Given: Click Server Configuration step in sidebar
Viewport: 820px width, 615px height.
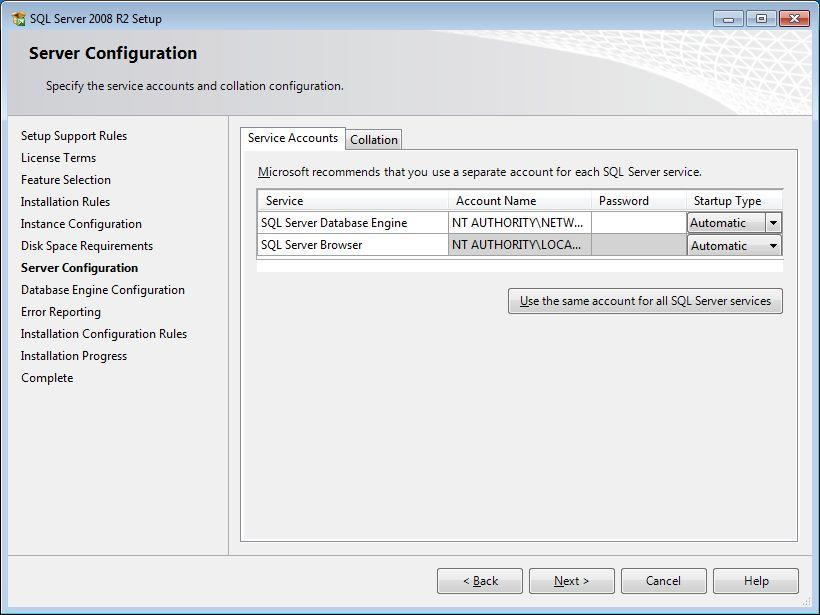Looking at the screenshot, I should 79,268.
